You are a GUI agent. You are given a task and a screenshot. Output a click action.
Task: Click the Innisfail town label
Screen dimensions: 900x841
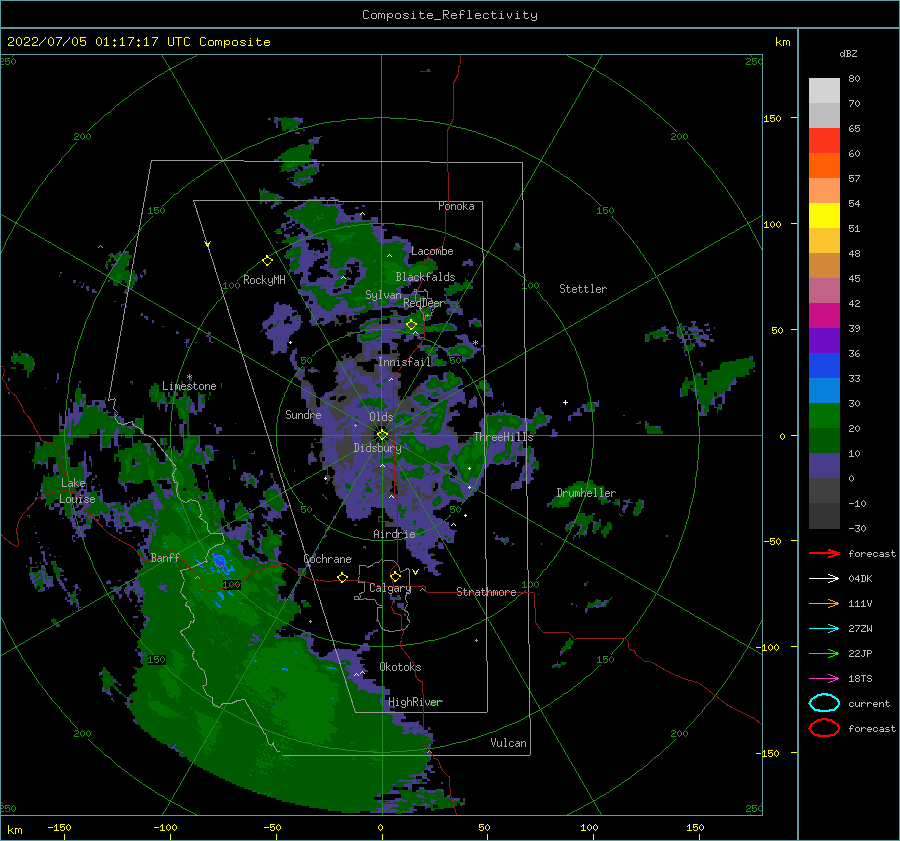(x=404, y=362)
